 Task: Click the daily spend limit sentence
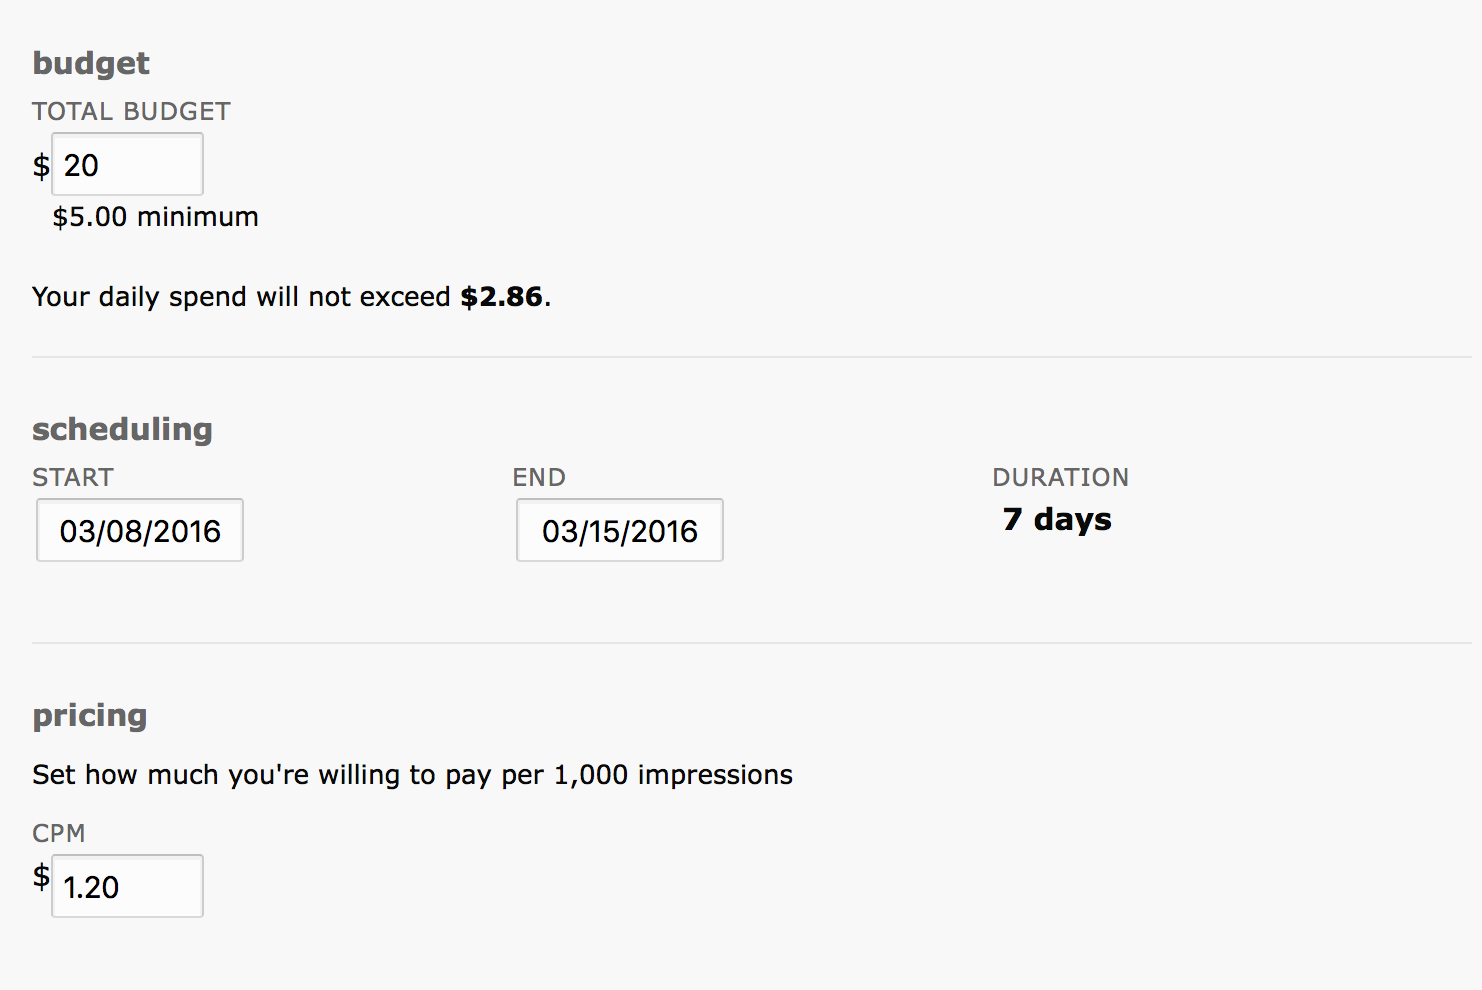click(291, 297)
